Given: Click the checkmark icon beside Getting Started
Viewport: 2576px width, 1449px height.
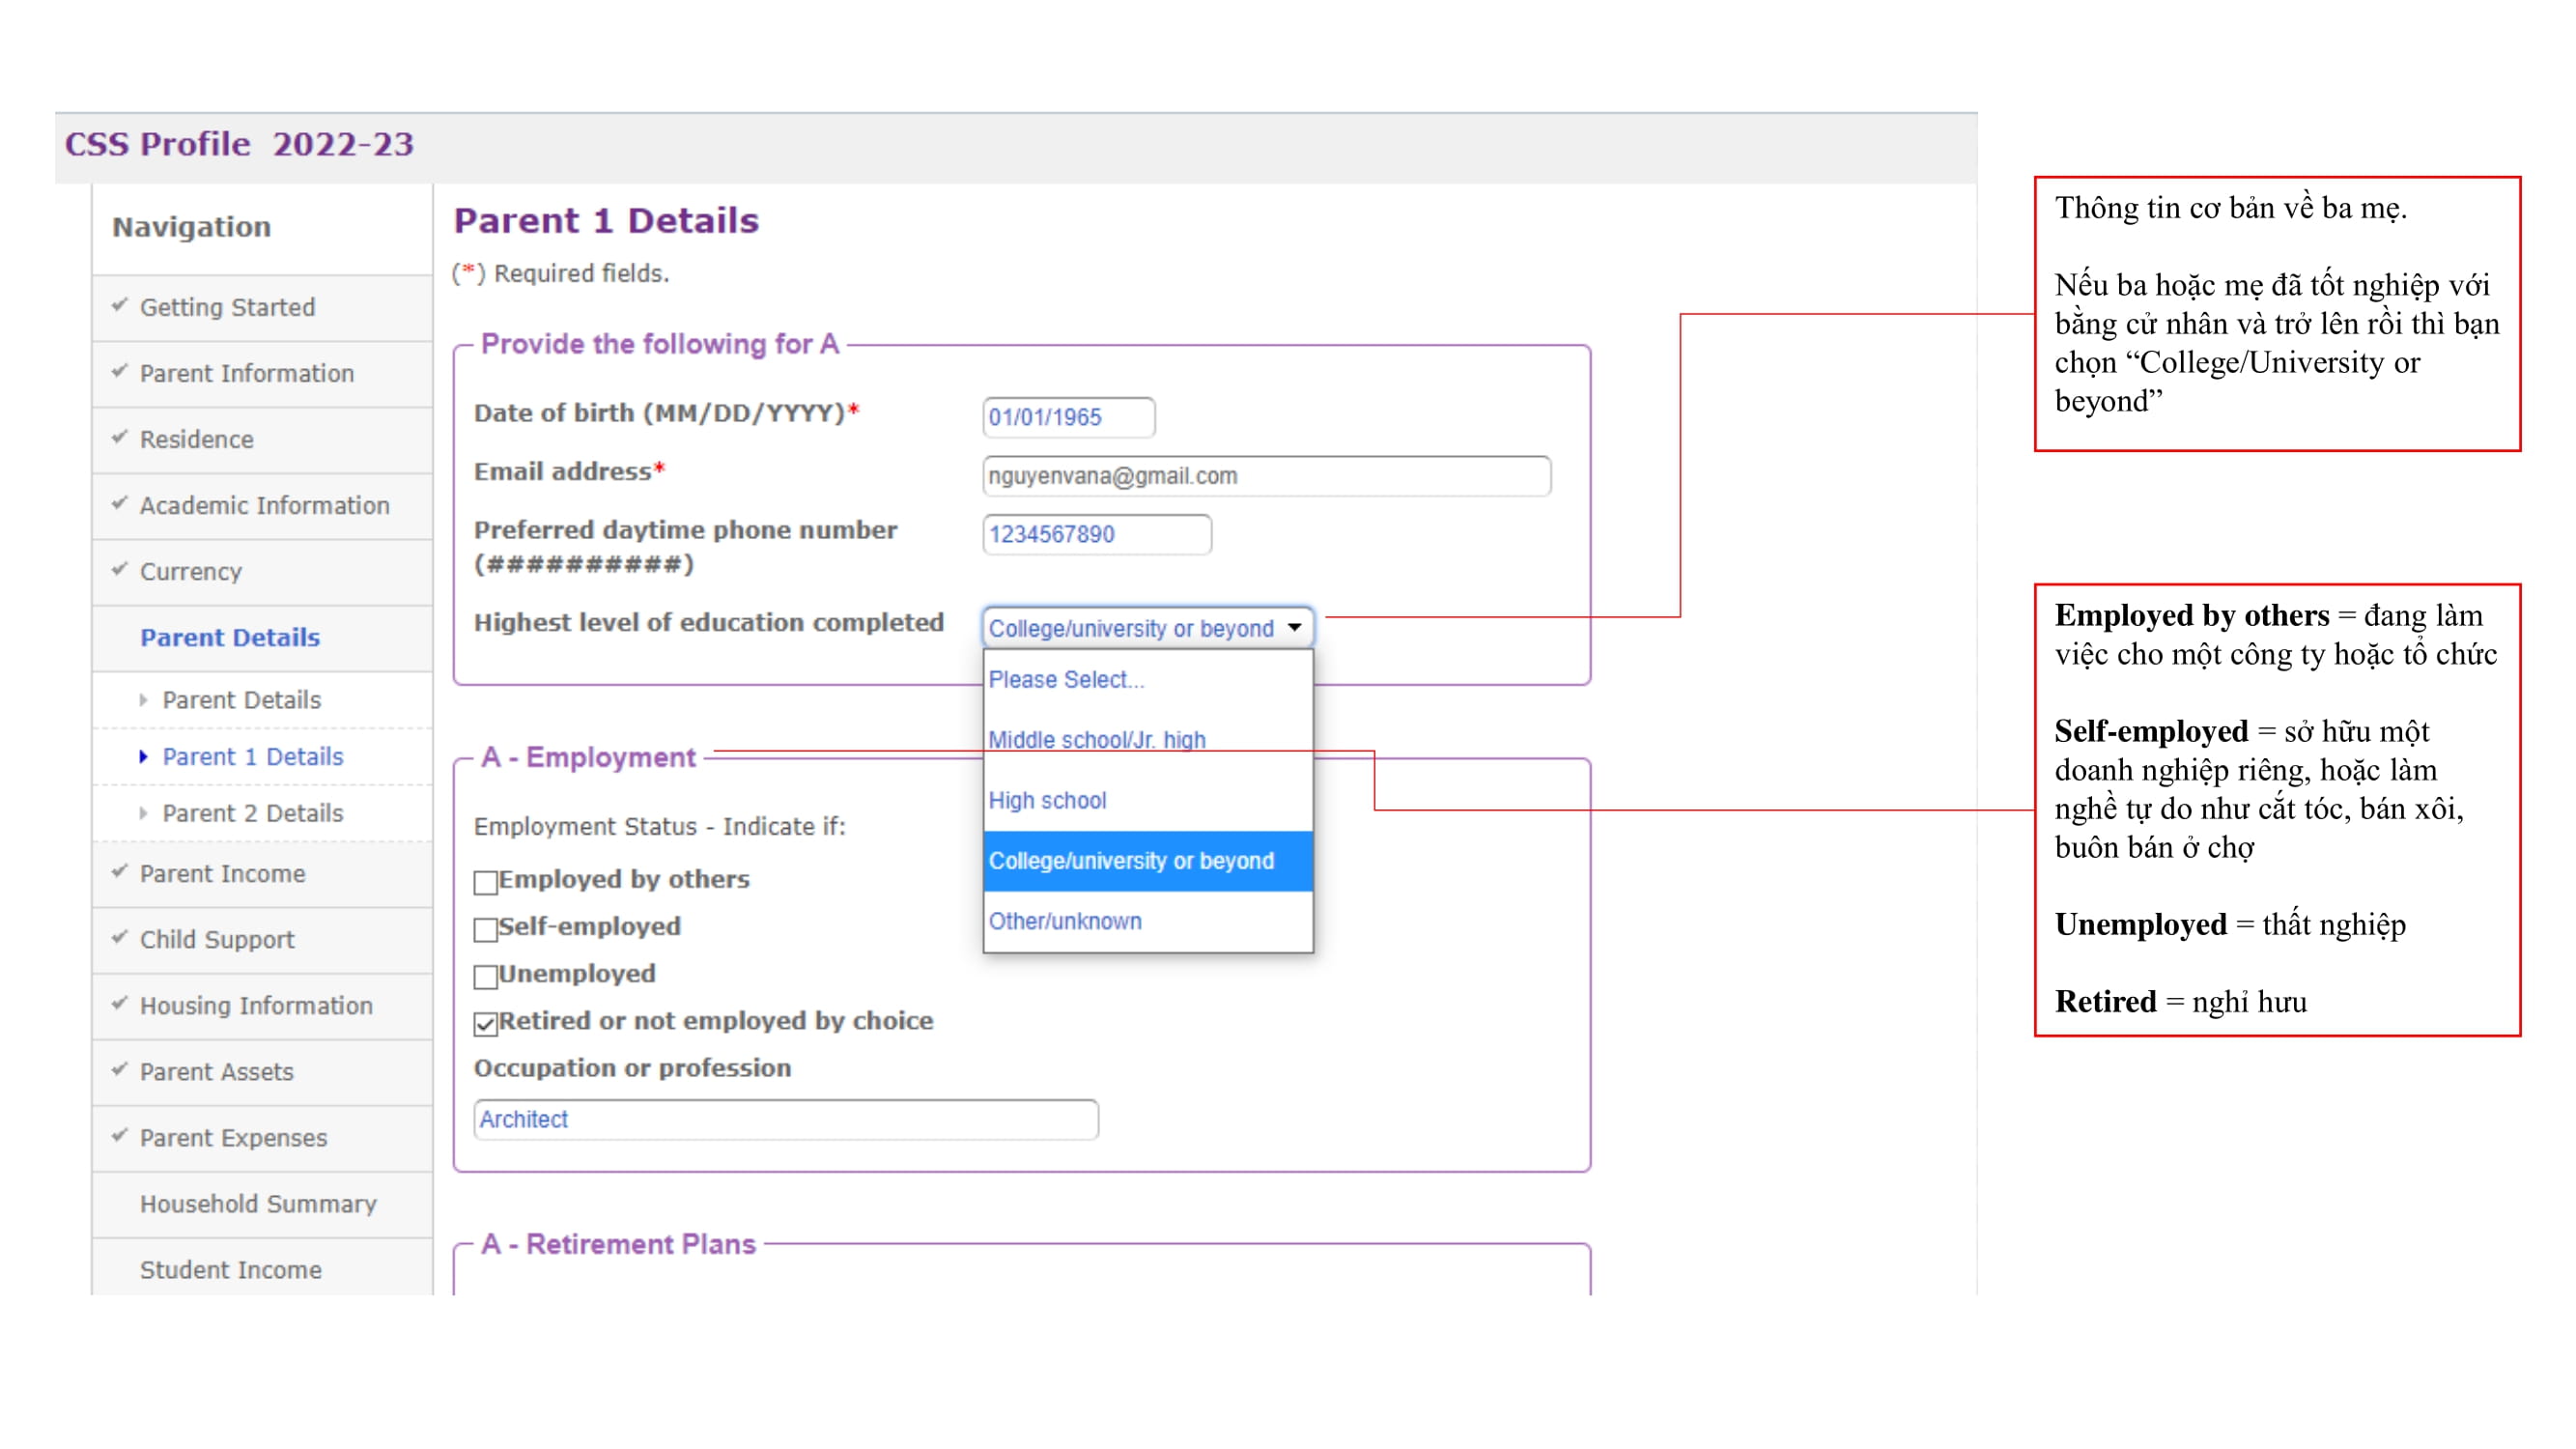Looking at the screenshot, I should click(x=120, y=305).
